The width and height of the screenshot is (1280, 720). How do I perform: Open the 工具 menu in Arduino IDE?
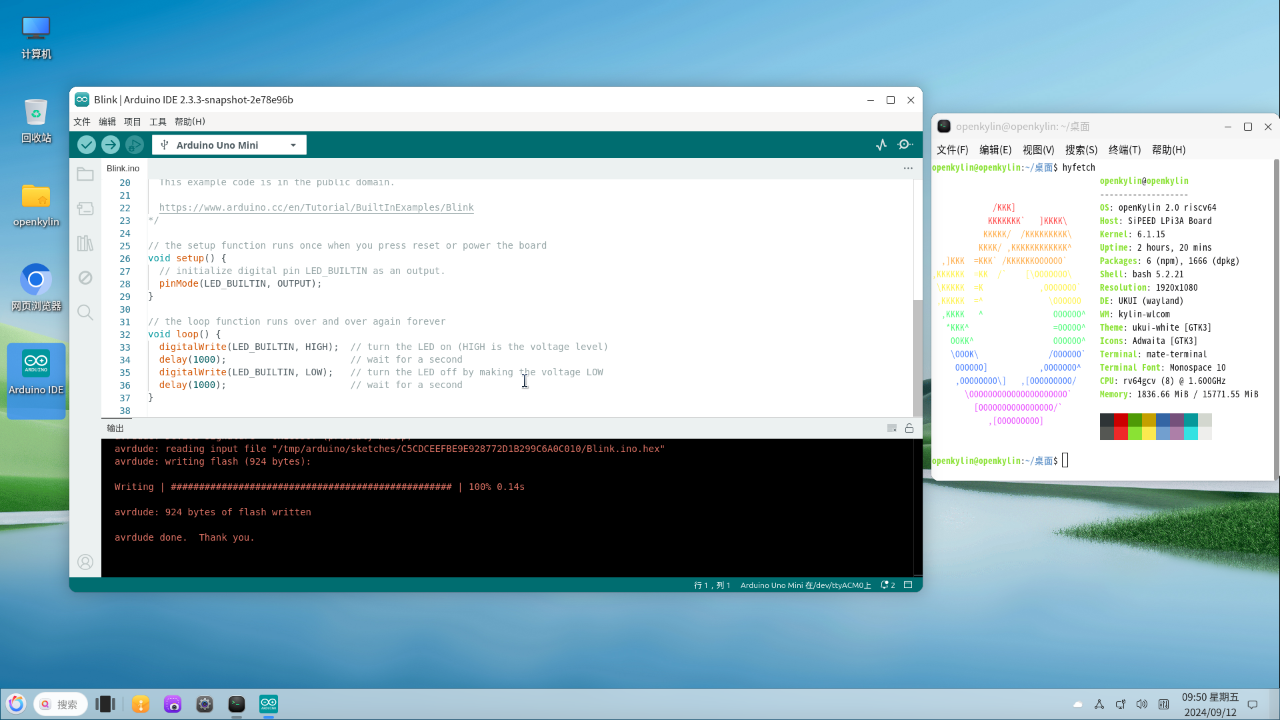158,122
